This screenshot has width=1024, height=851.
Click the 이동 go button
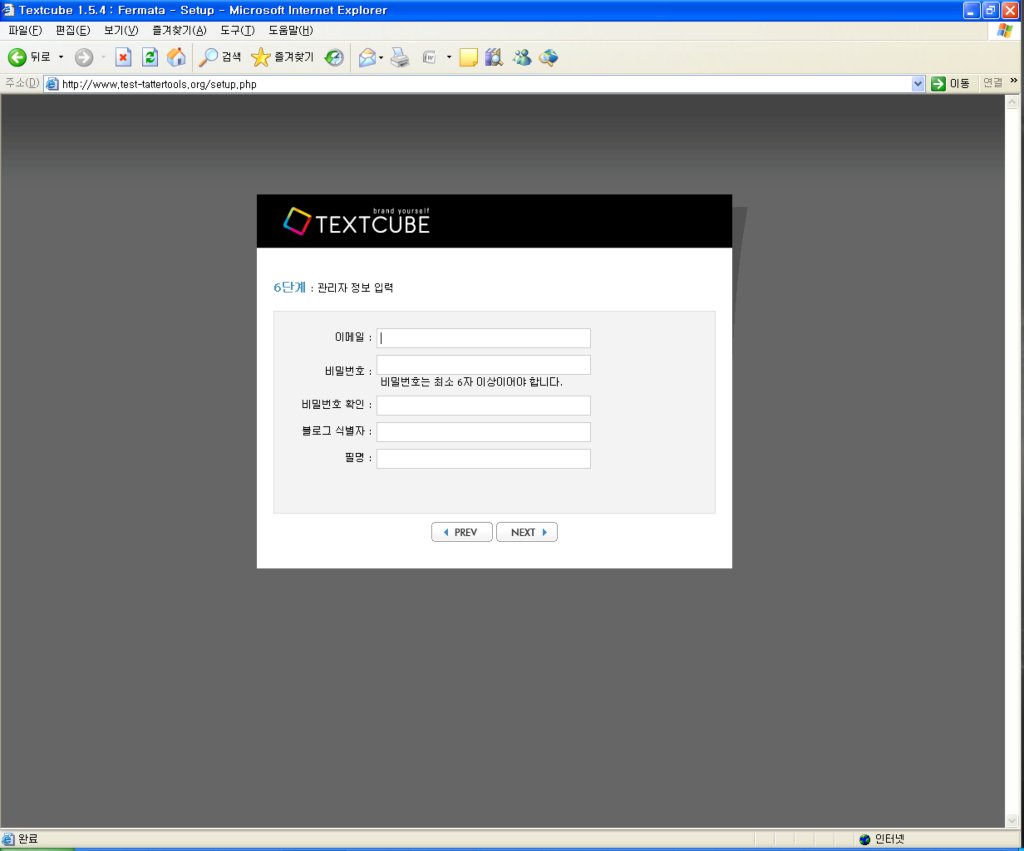[950, 84]
